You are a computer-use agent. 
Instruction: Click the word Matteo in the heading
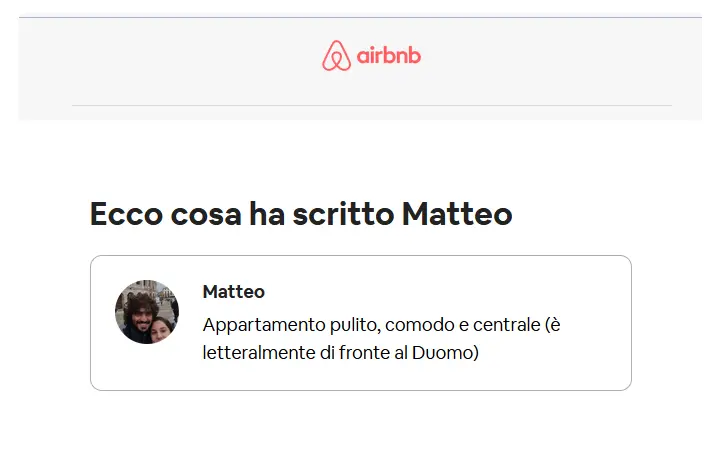457,214
